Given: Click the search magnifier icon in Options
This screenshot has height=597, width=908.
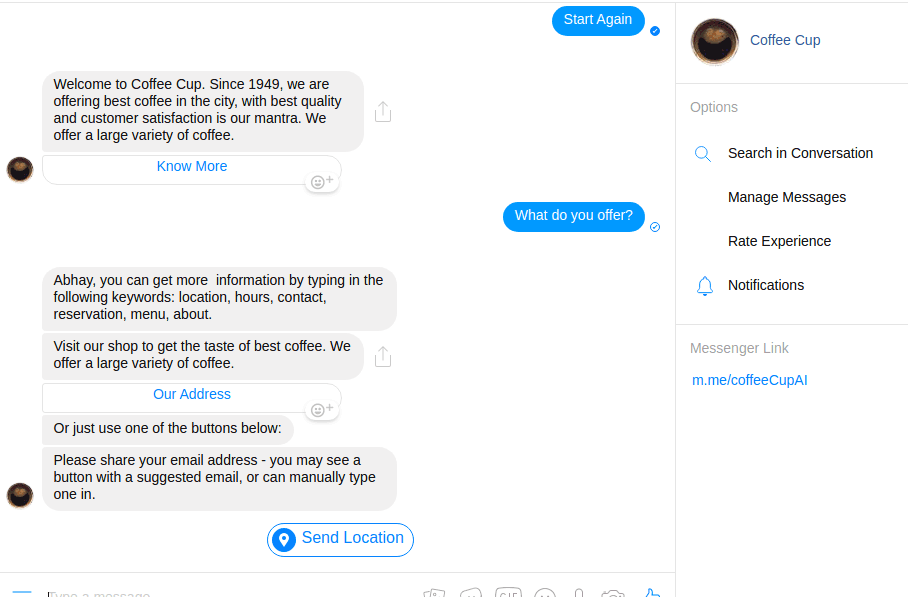Looking at the screenshot, I should coord(703,154).
